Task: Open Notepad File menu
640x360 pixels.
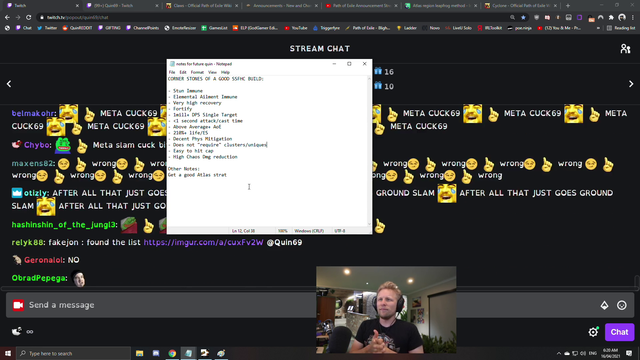Action: 172,72
